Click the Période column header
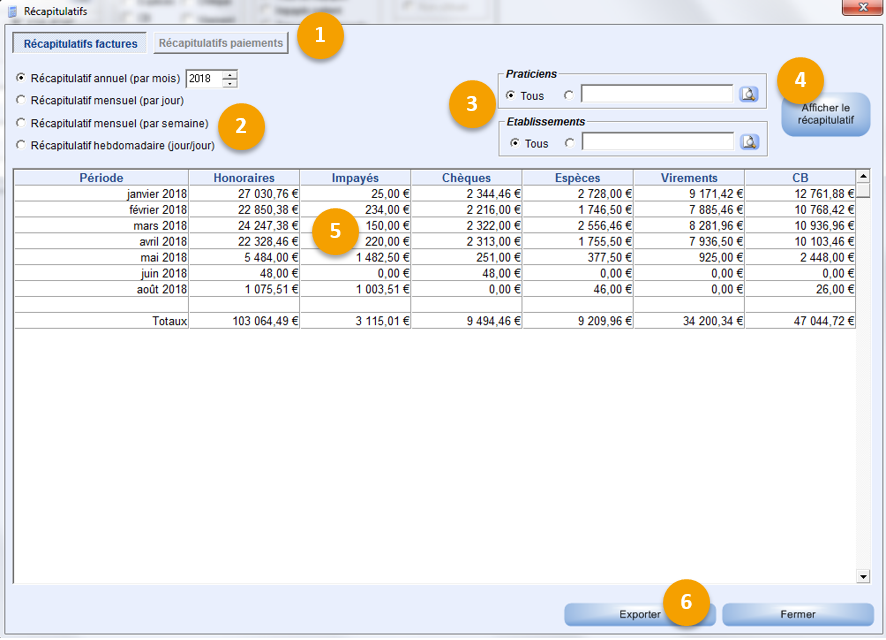886x640 pixels. click(101, 178)
